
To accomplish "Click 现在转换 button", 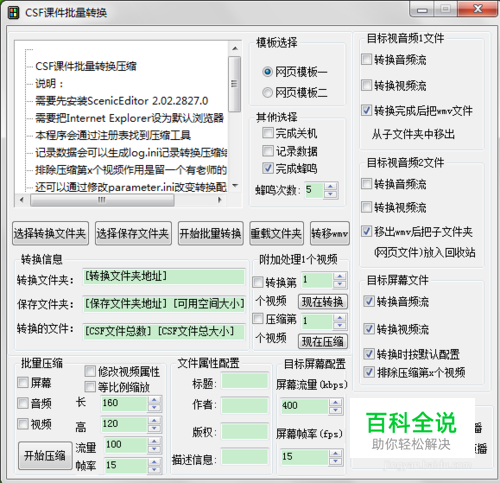I will (323, 302).
